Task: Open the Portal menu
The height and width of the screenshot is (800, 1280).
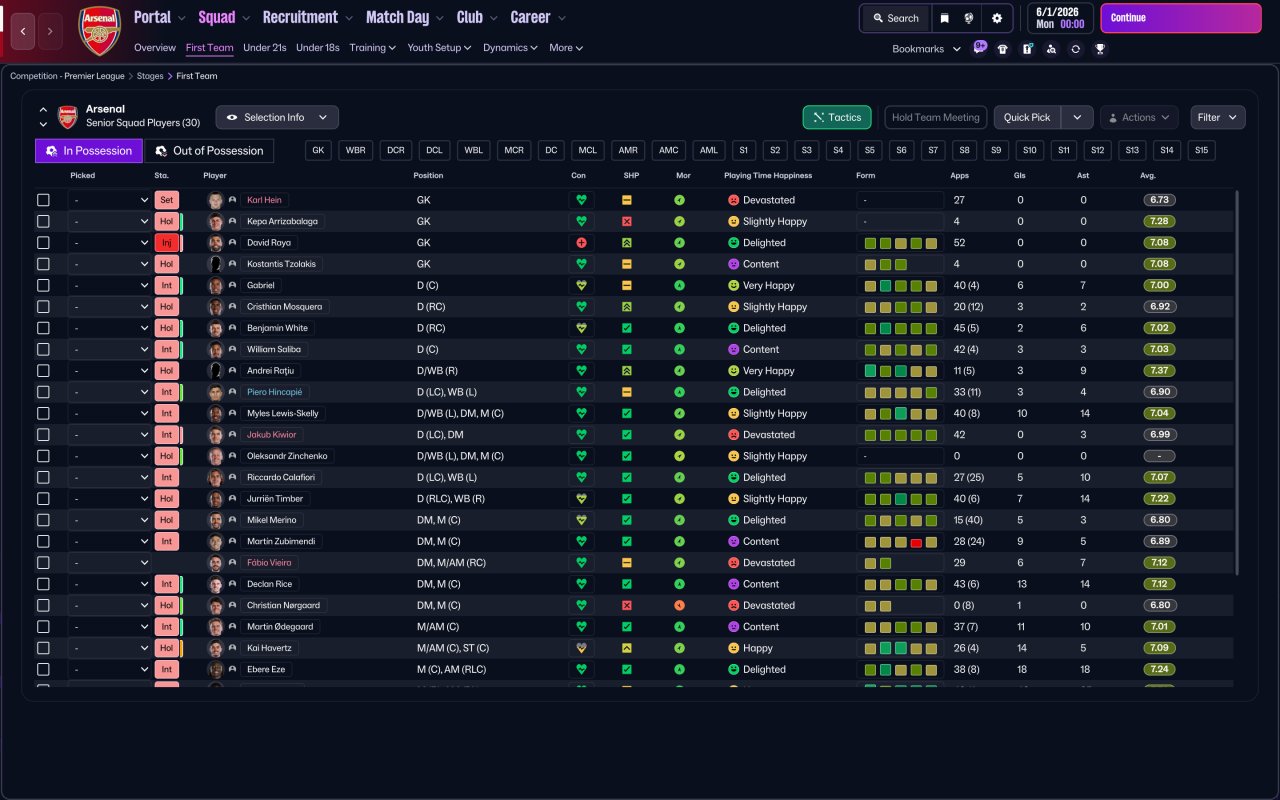Action: pos(159,17)
